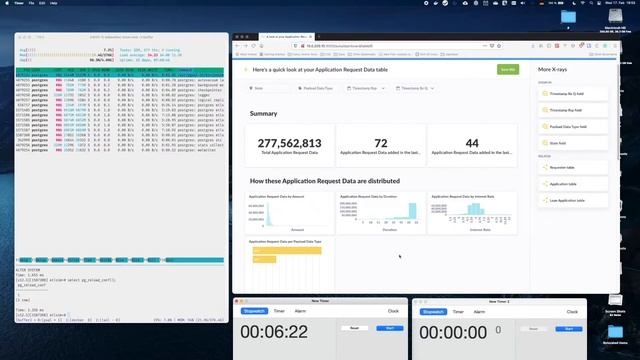This screenshot has height=360, width=640.
Task: Open the Timestamp Rcv field X-ray
Action: pyautogui.click(x=573, y=110)
